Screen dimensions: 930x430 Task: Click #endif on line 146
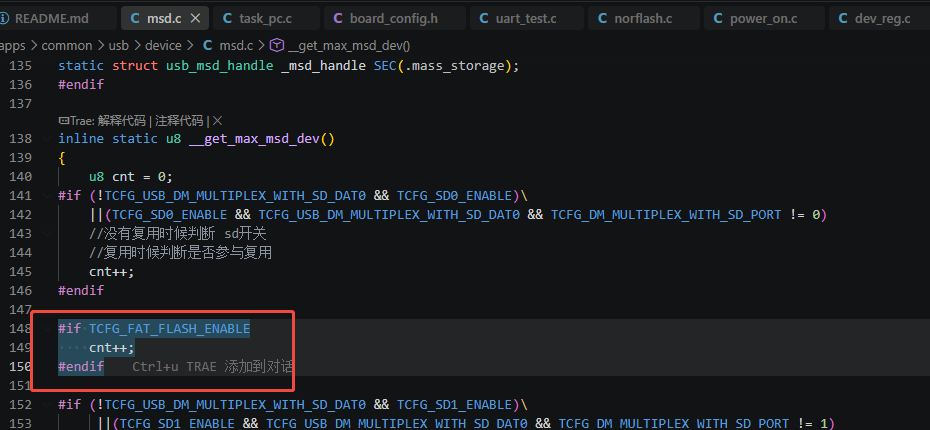(x=81, y=291)
